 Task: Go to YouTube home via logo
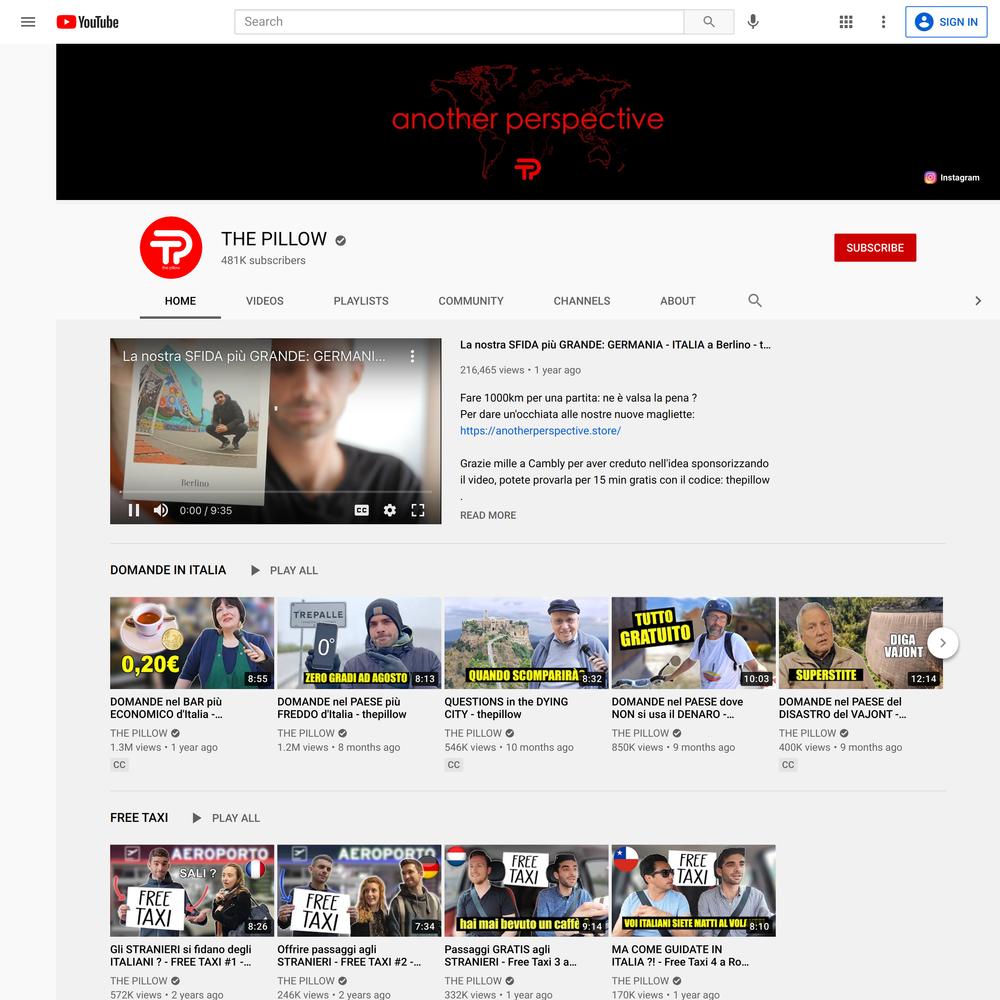pos(87,22)
